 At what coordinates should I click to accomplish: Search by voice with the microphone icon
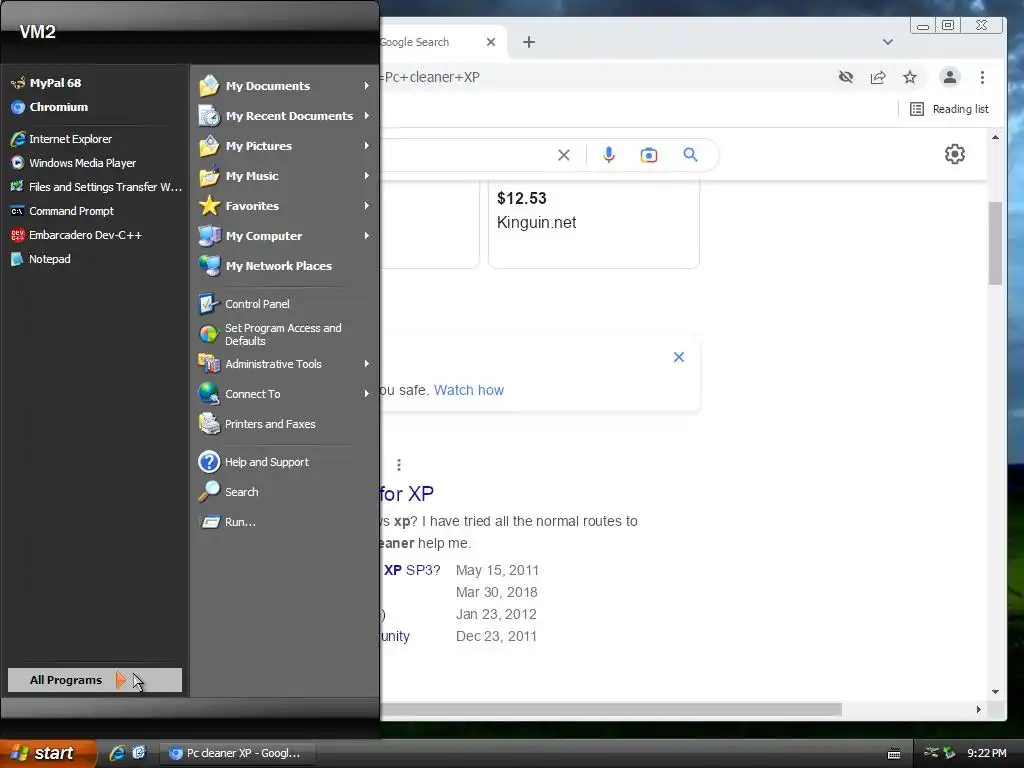pos(609,155)
